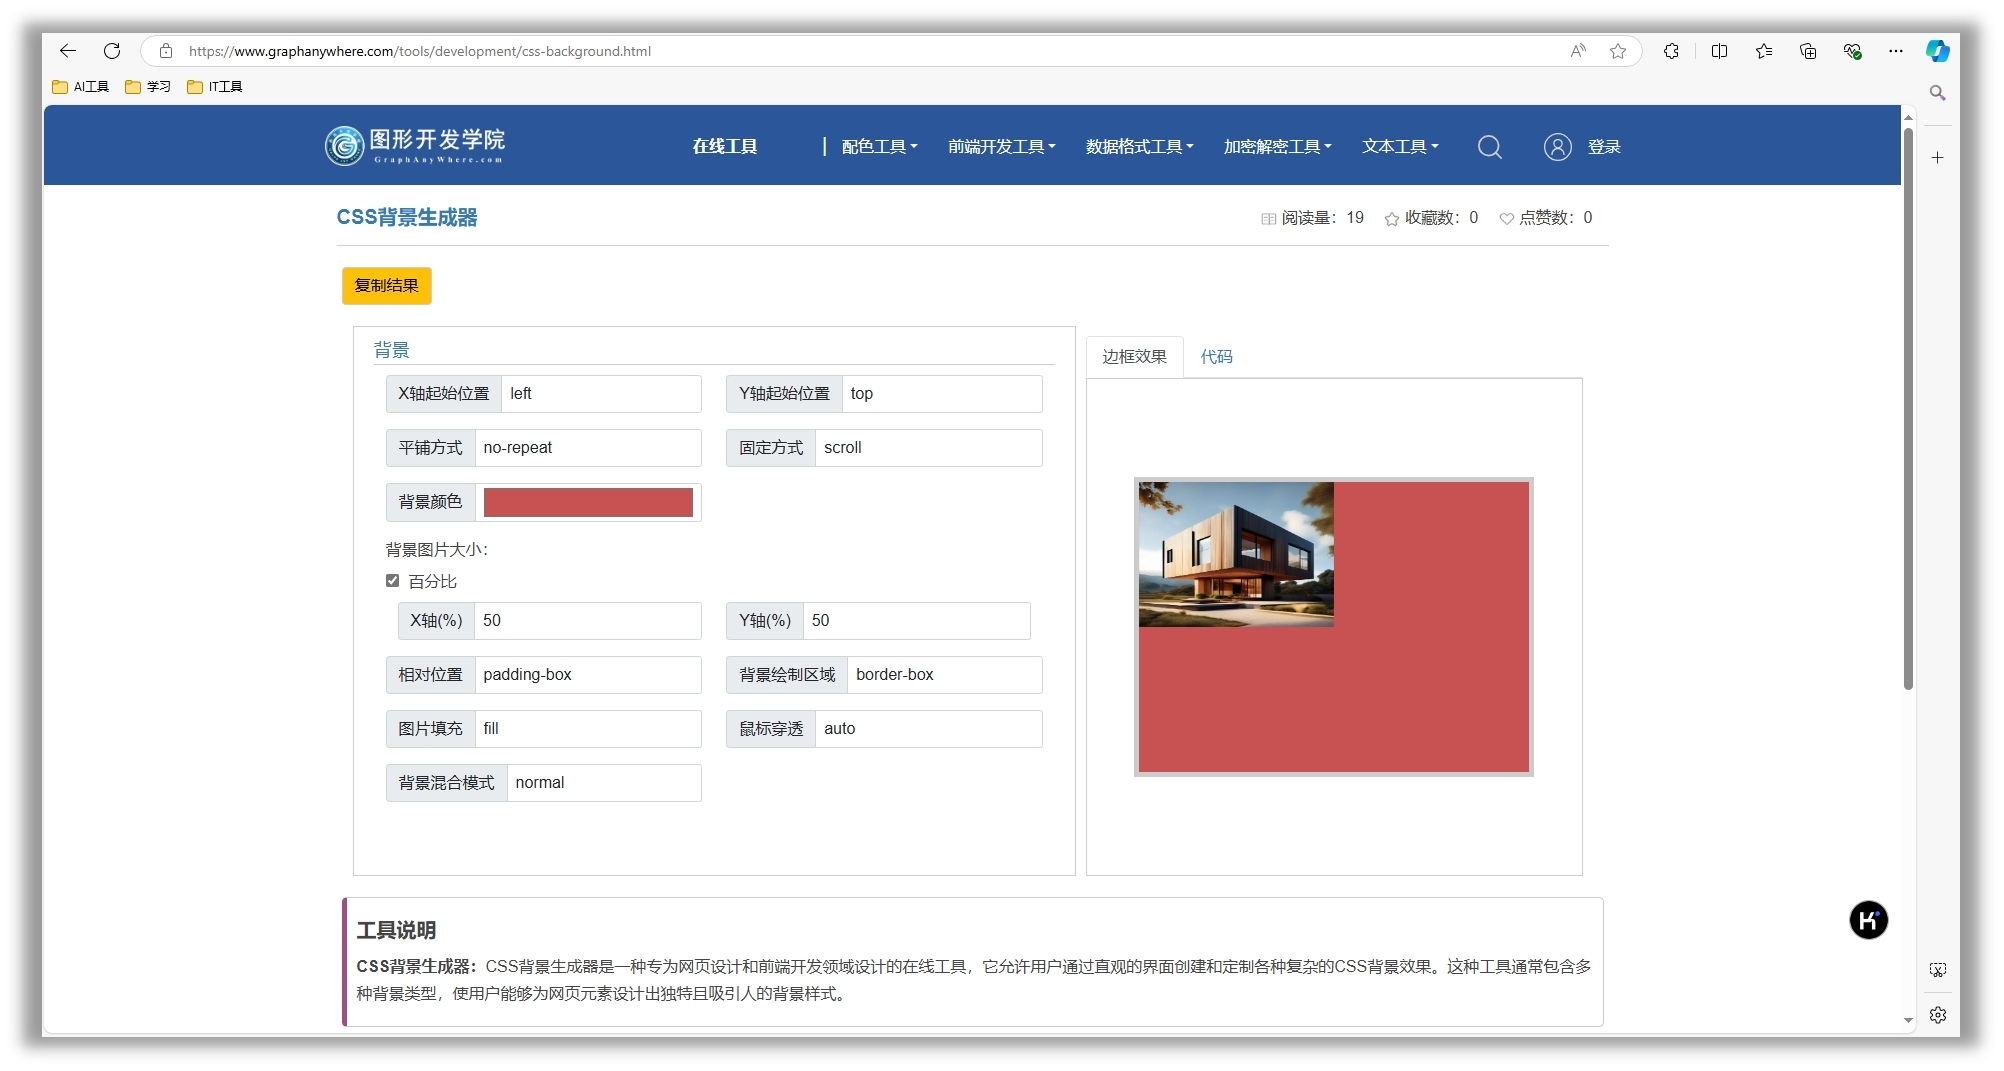
Task: Switch to the 边框效果 tab
Action: [x=1135, y=357]
